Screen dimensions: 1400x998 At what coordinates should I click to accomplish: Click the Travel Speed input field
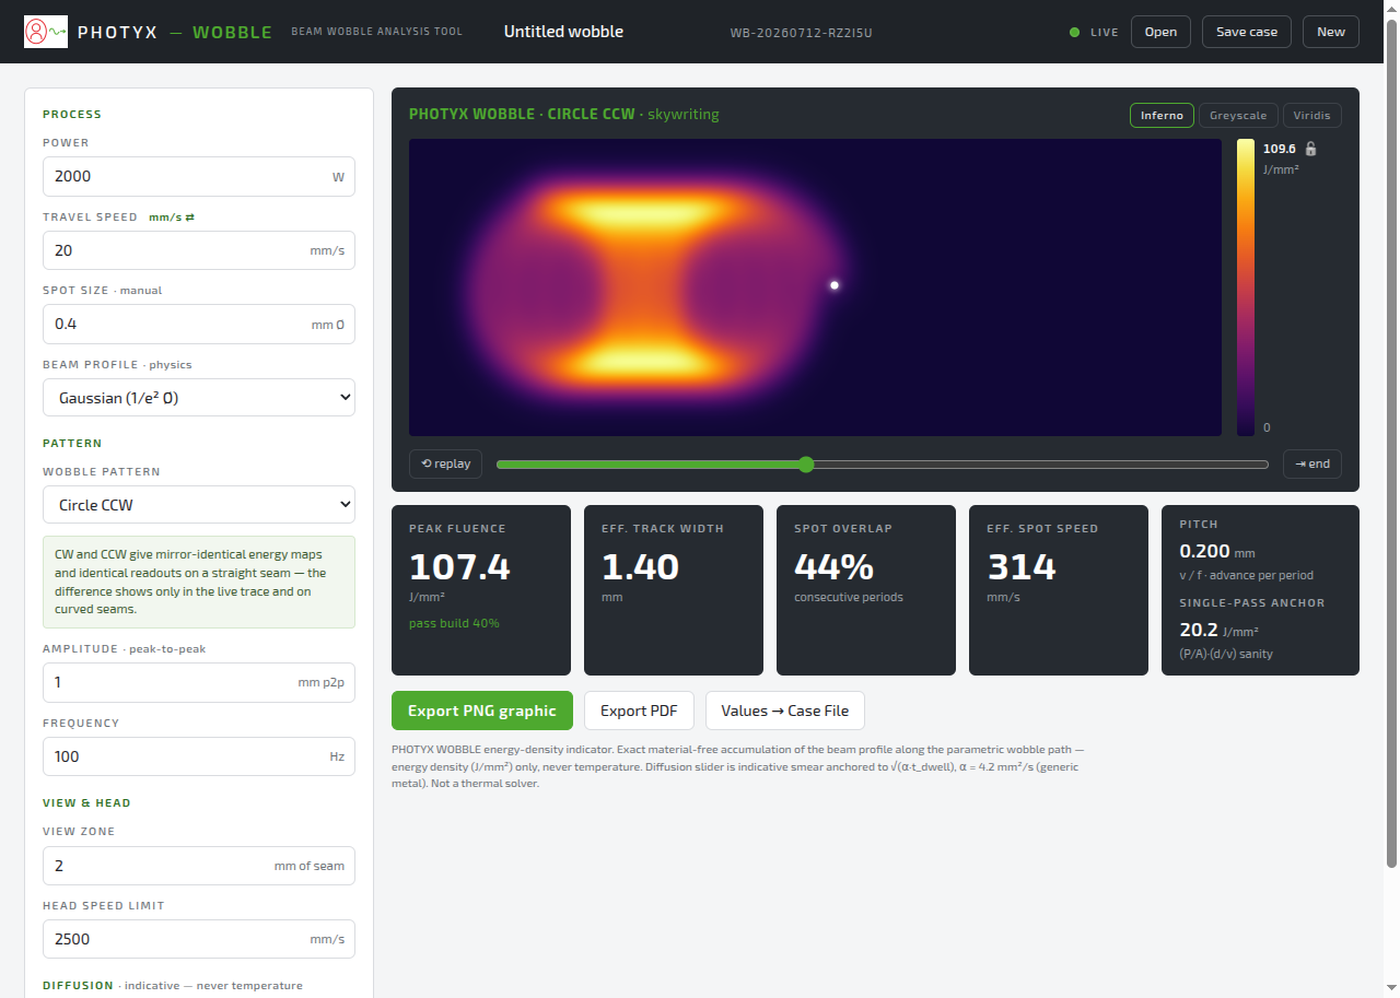(199, 250)
